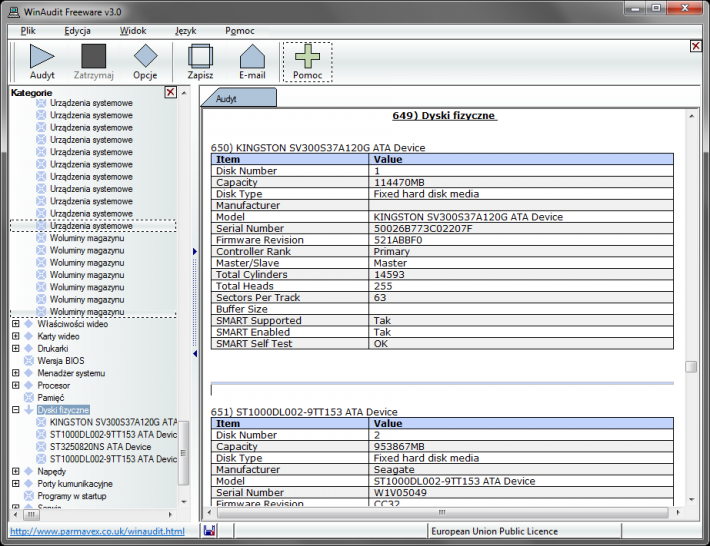Image resolution: width=710 pixels, height=546 pixels.
Task: Open the Język menu
Action: click(186, 31)
